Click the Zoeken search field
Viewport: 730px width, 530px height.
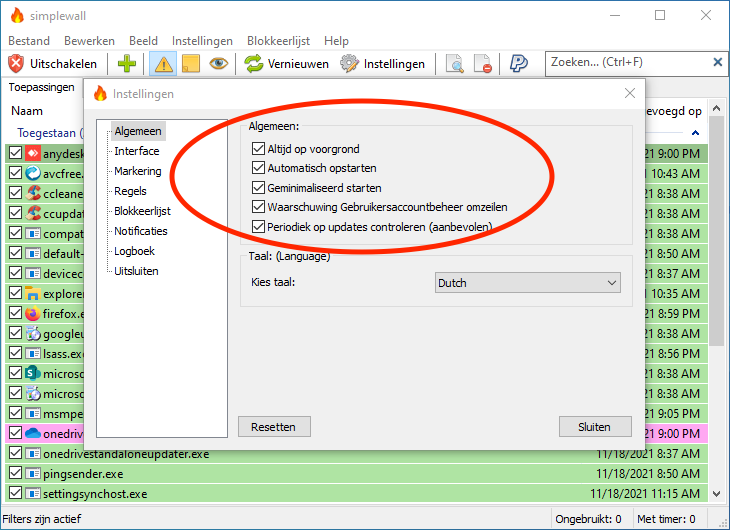(625, 62)
